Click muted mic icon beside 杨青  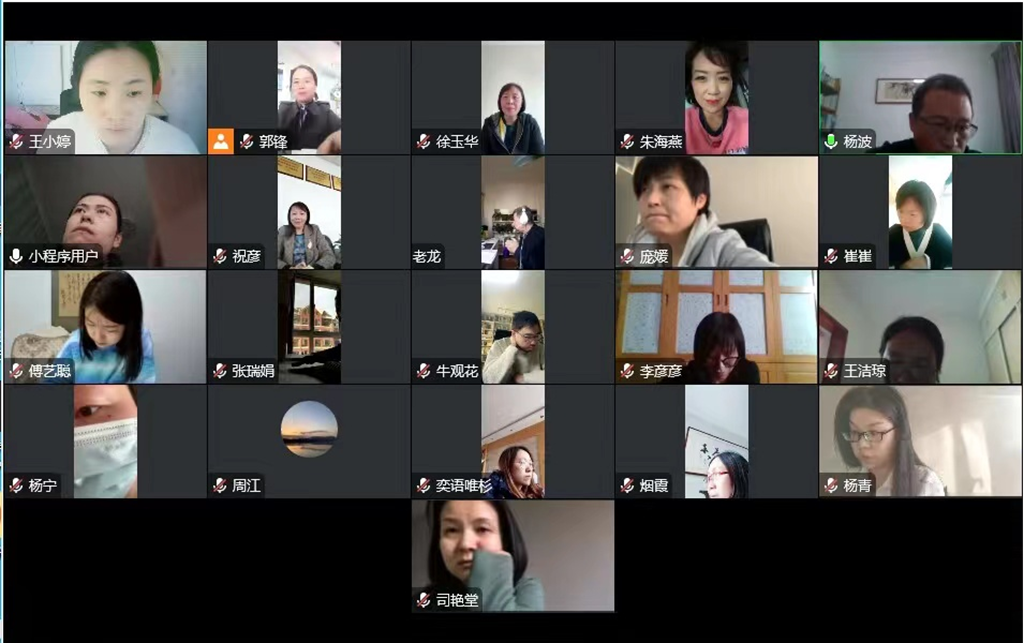point(831,486)
